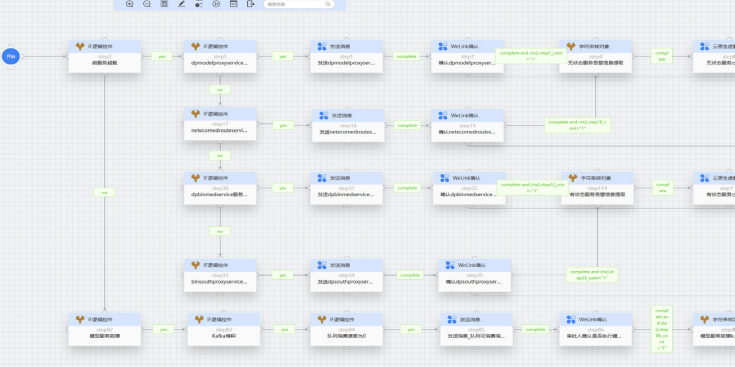This screenshot has height=367, width=735.
Task: Select 'complete' label between step1 and step7
Action: pos(406,56)
